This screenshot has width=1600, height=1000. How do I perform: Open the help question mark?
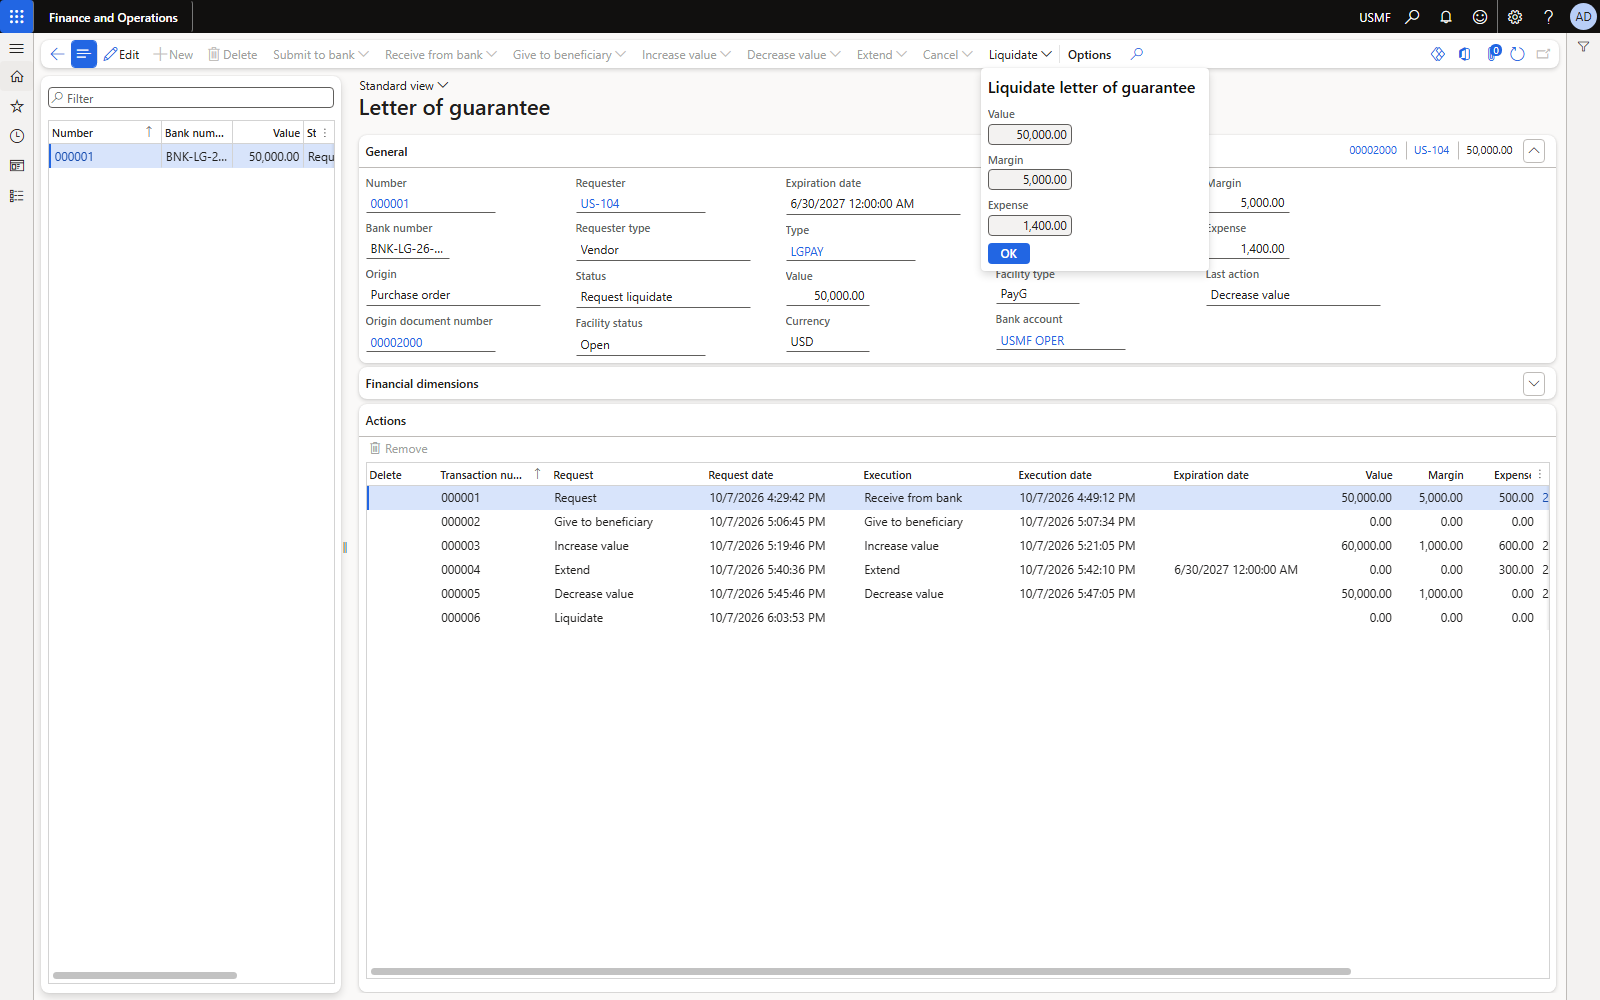point(1548,17)
